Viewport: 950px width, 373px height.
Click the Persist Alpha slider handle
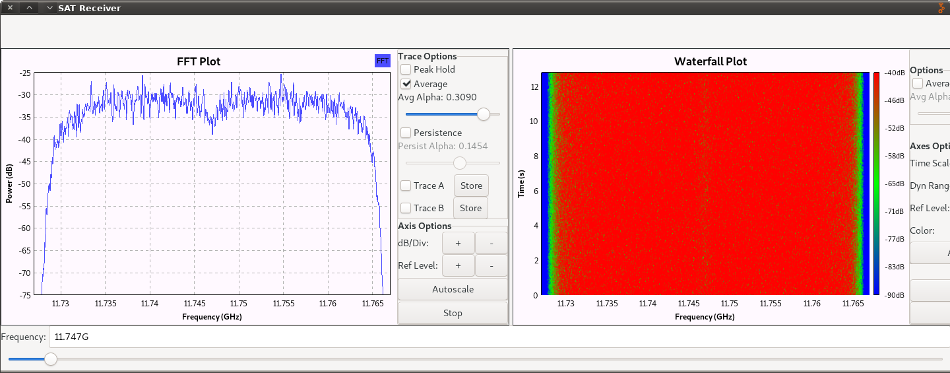pos(460,163)
